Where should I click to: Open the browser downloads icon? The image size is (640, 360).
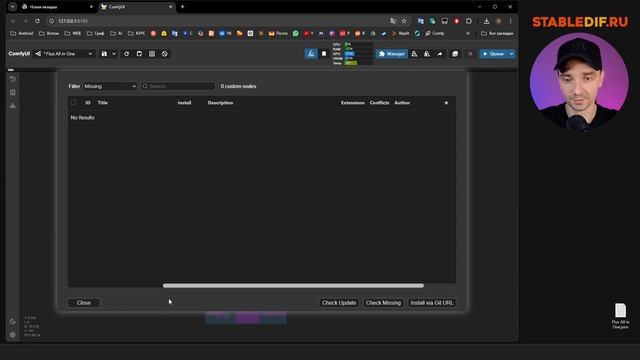point(487,21)
